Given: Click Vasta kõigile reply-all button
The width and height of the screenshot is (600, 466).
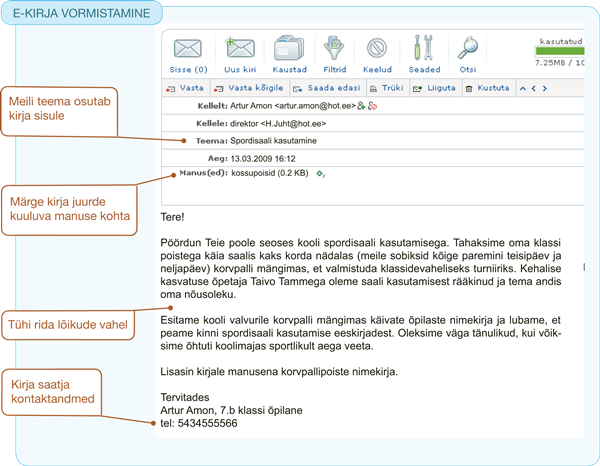Looking at the screenshot, I should [x=249, y=88].
